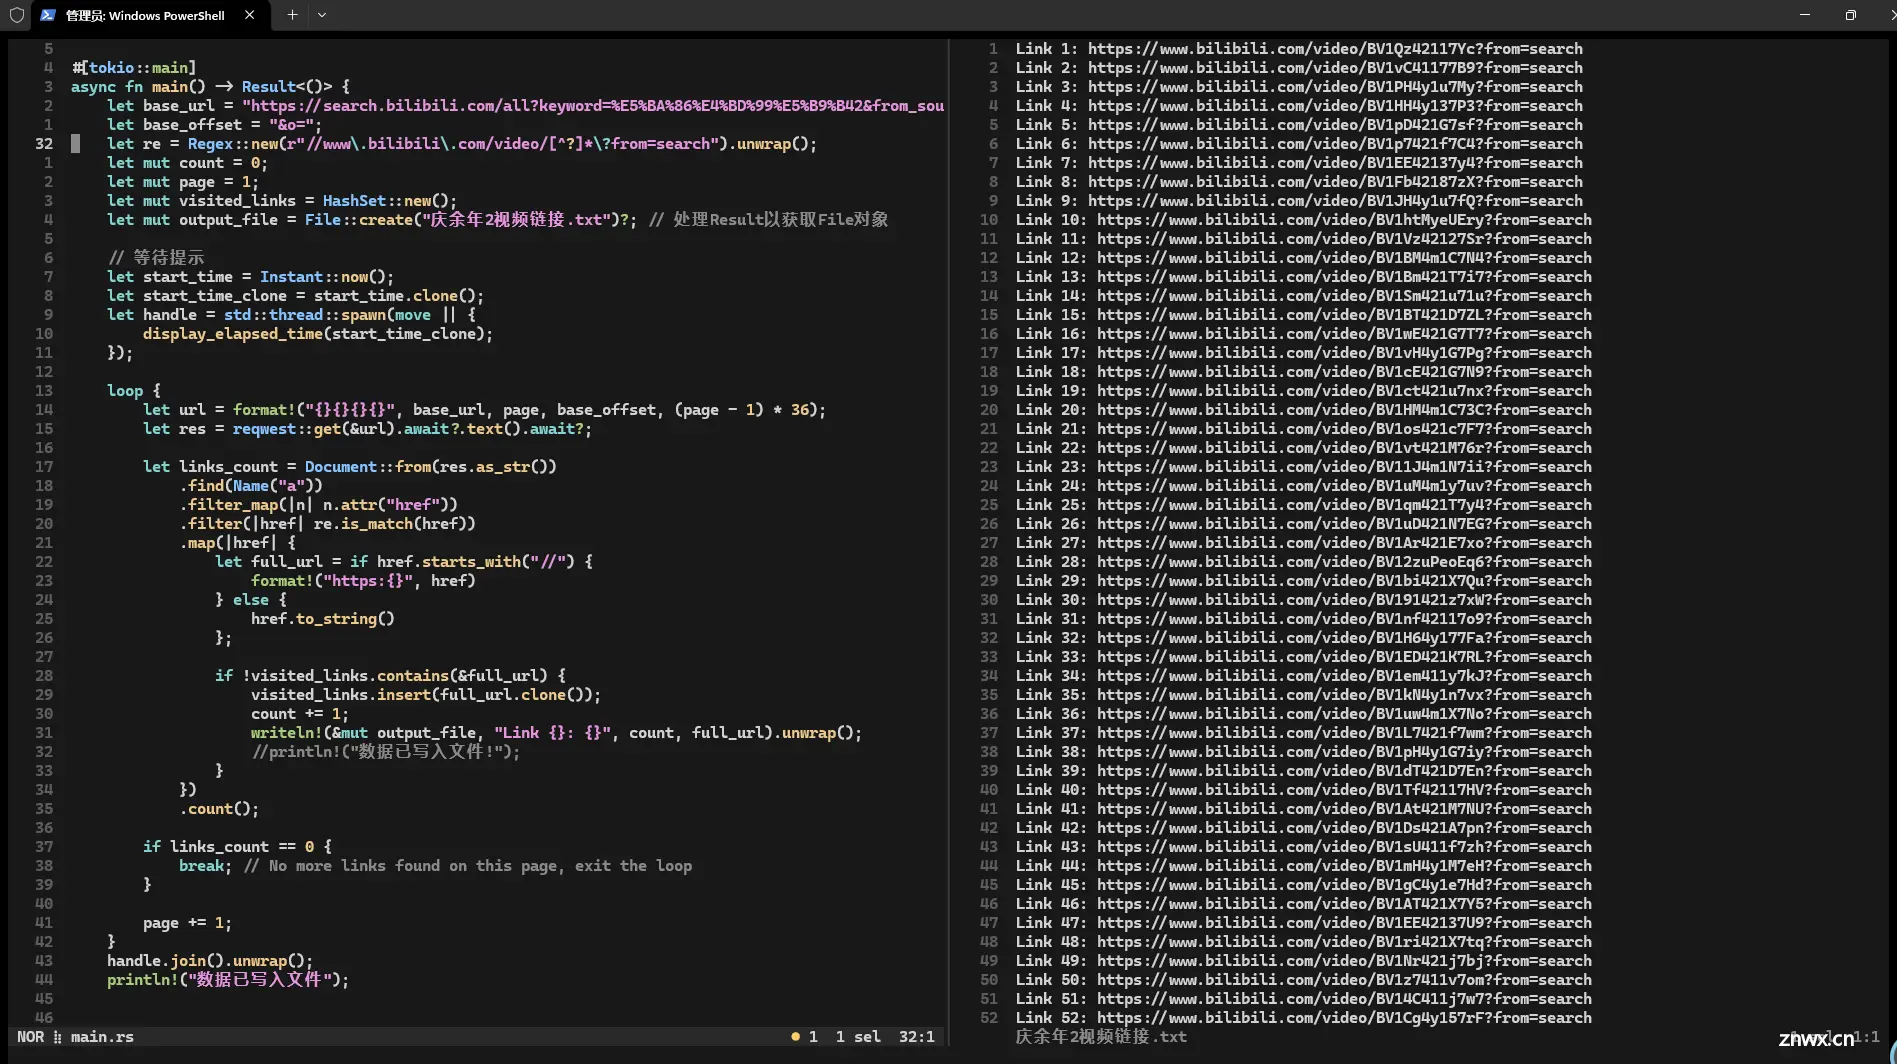Click the '1 sel' selection count
This screenshot has height=1064, width=1897.
(x=858, y=1036)
